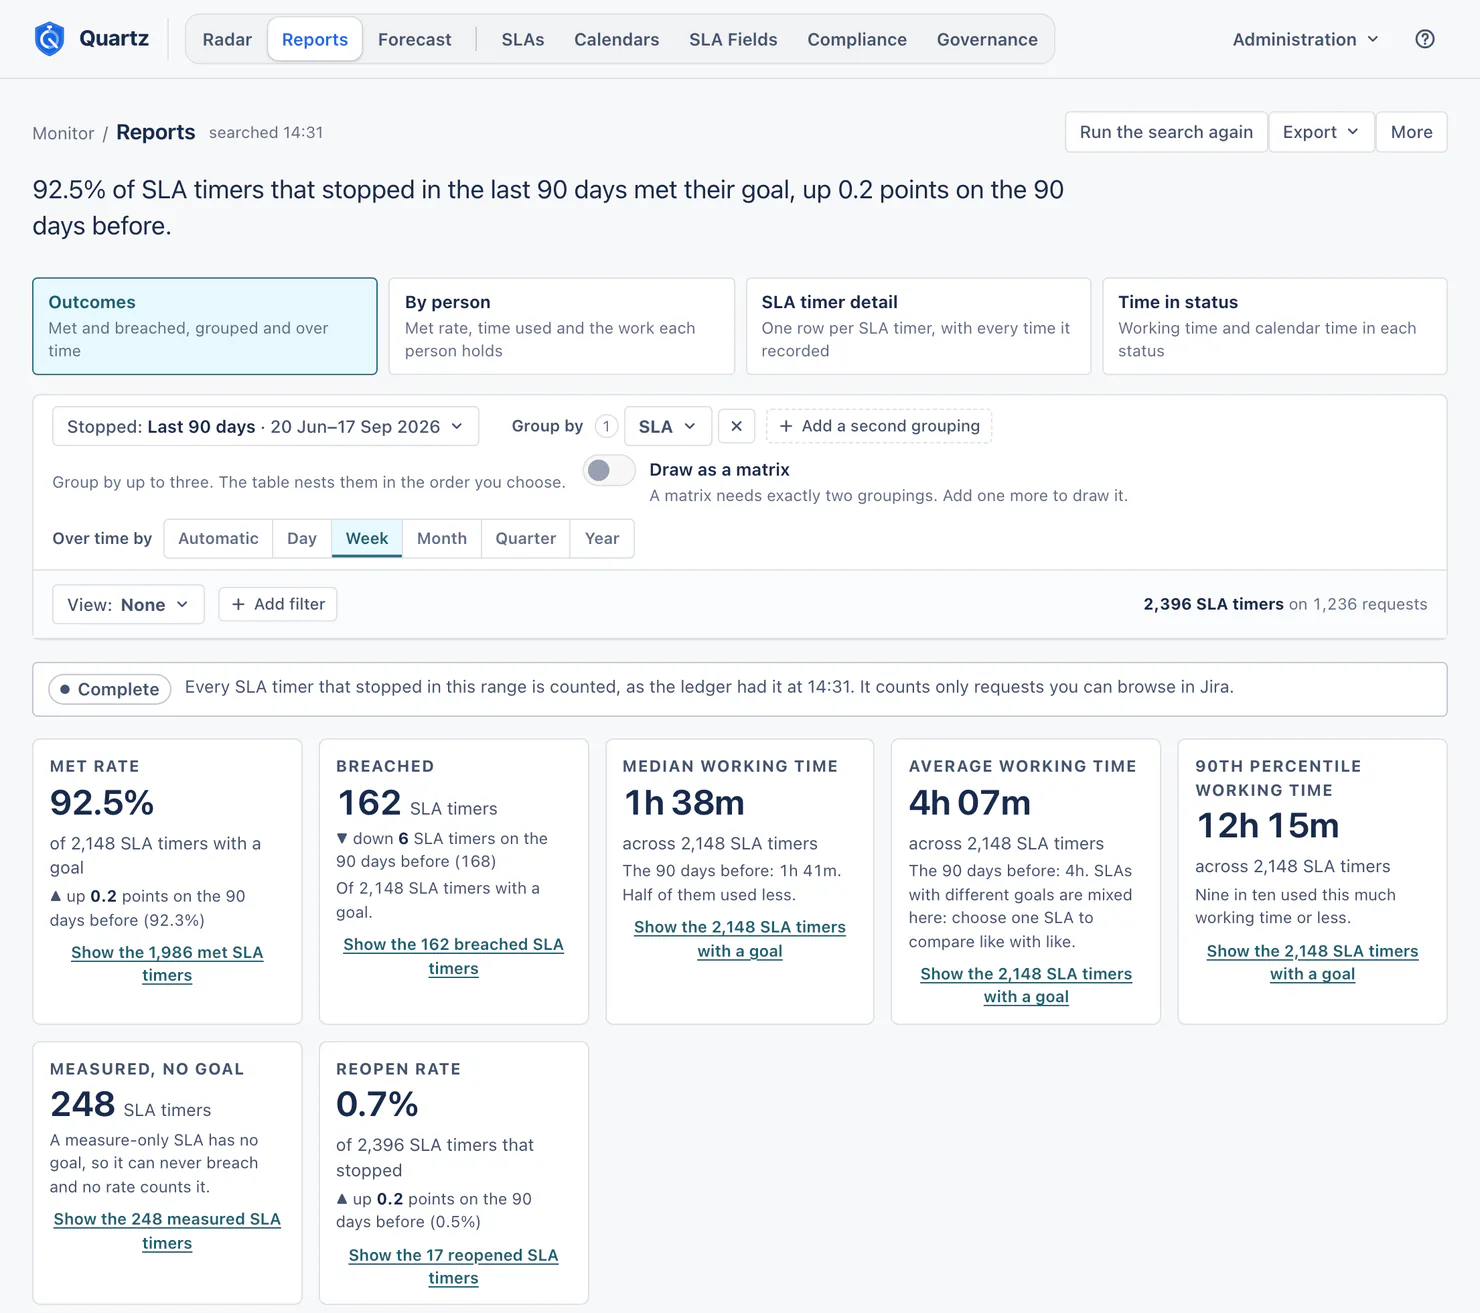Show the 248 measured SLA timers
Screen dimensions: 1480x1313
(167, 1231)
